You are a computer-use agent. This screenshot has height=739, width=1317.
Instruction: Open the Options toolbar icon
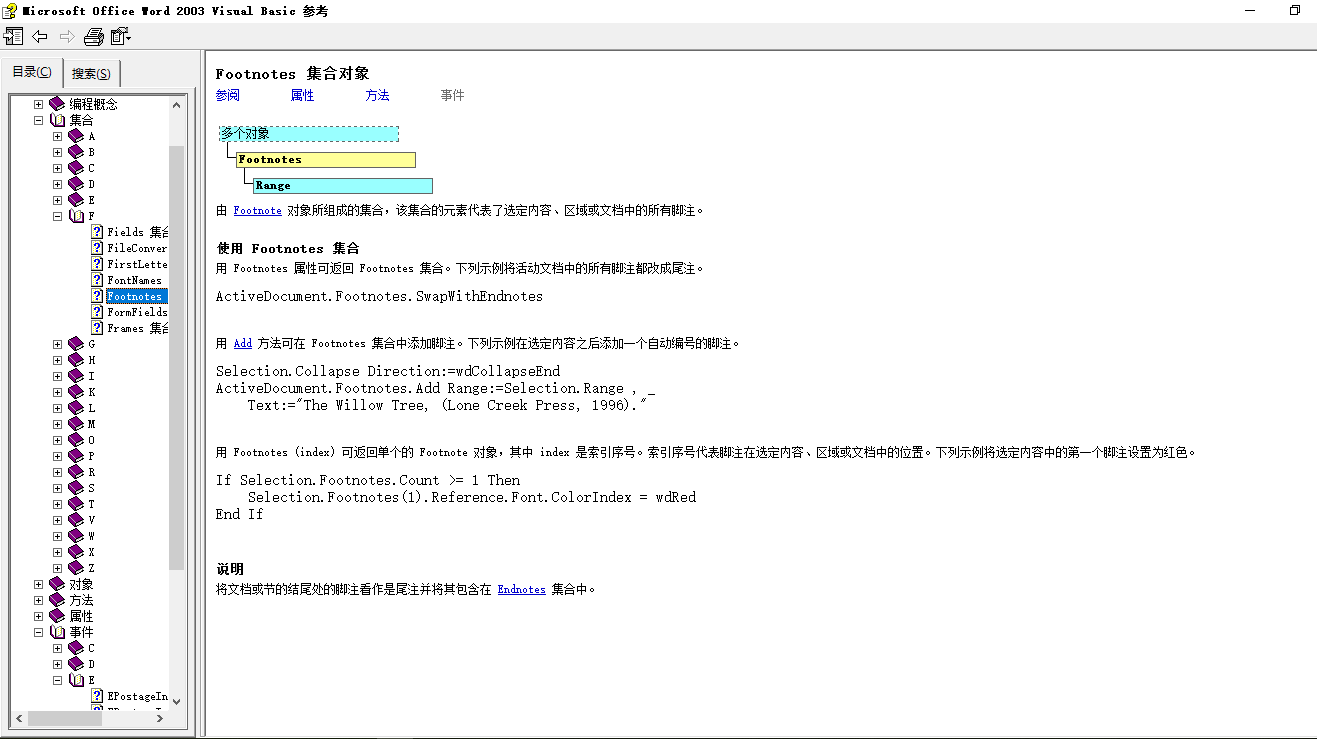click(x=120, y=36)
